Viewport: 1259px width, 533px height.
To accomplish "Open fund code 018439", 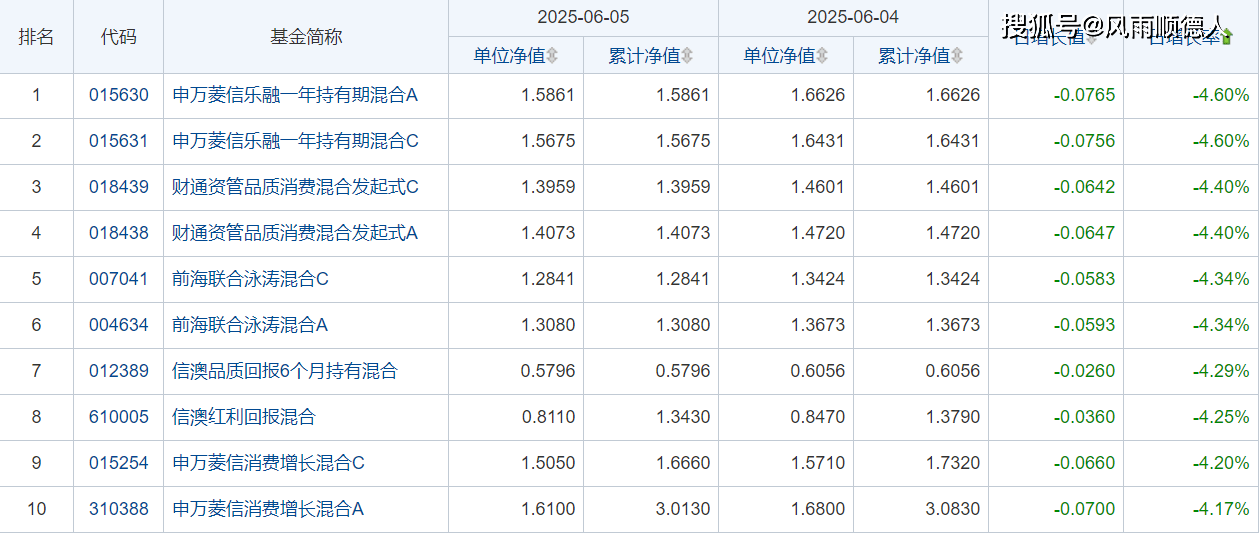I will coord(118,187).
